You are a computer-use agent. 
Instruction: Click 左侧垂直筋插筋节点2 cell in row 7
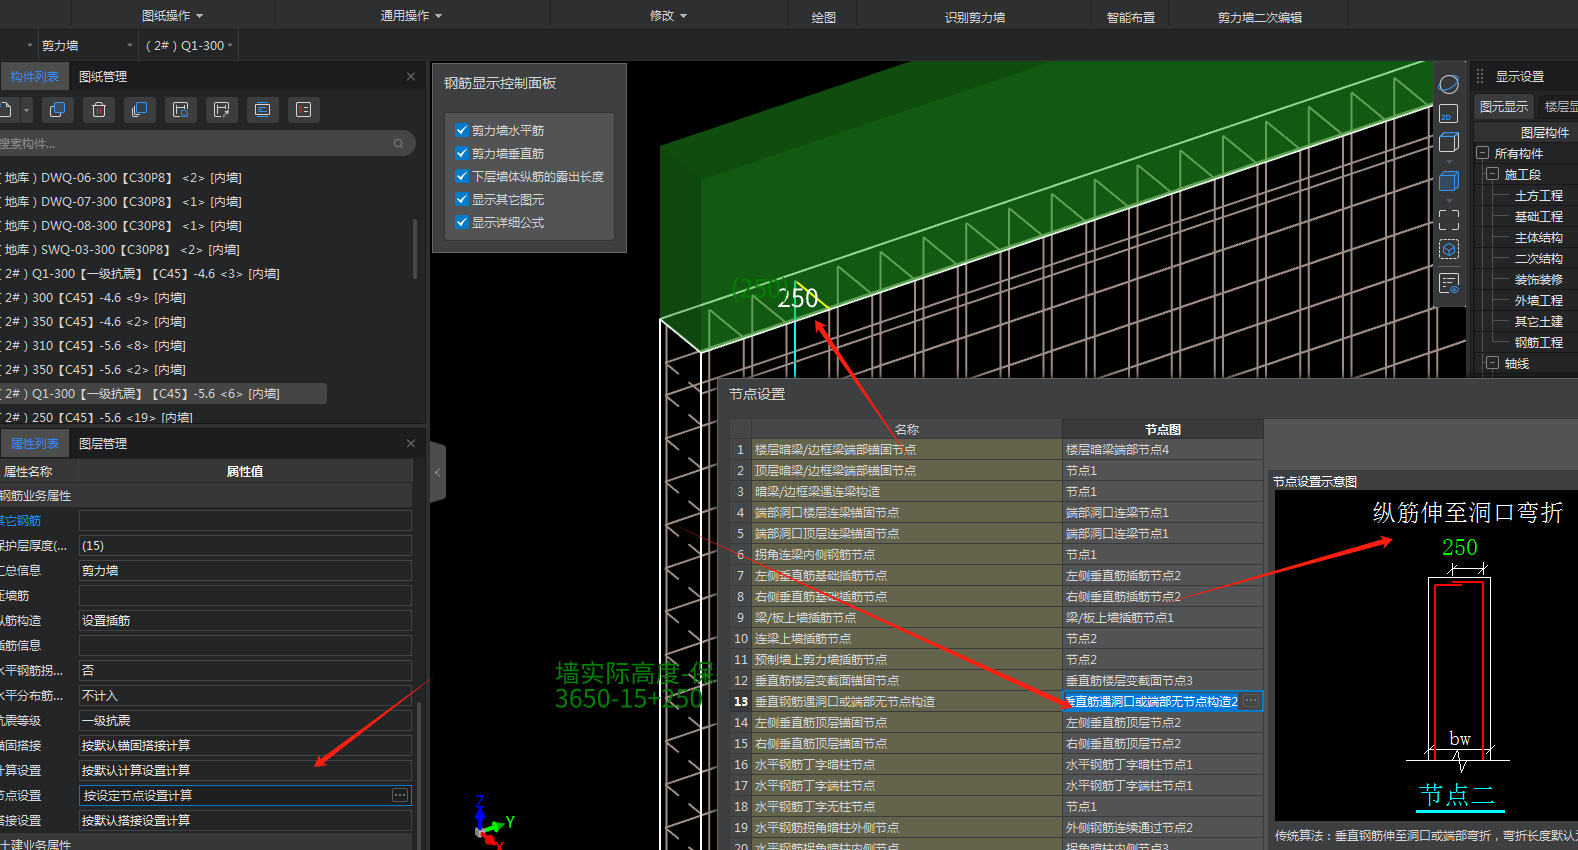[x=1162, y=575]
